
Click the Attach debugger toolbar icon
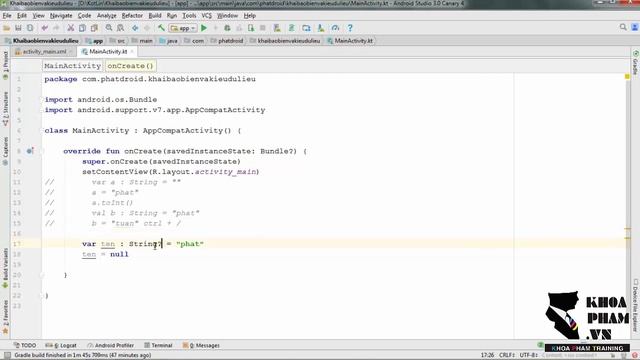251,28
